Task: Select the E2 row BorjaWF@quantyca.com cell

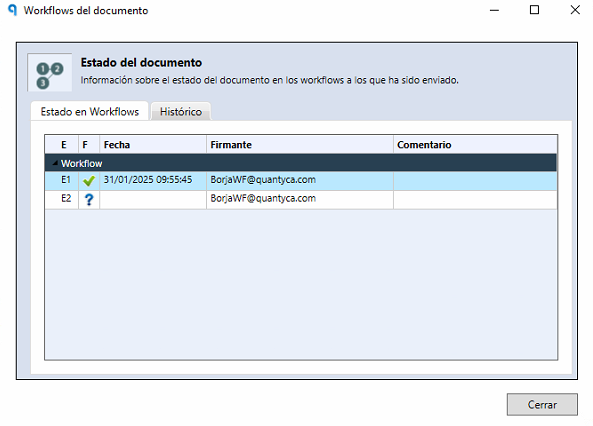Action: (x=300, y=199)
